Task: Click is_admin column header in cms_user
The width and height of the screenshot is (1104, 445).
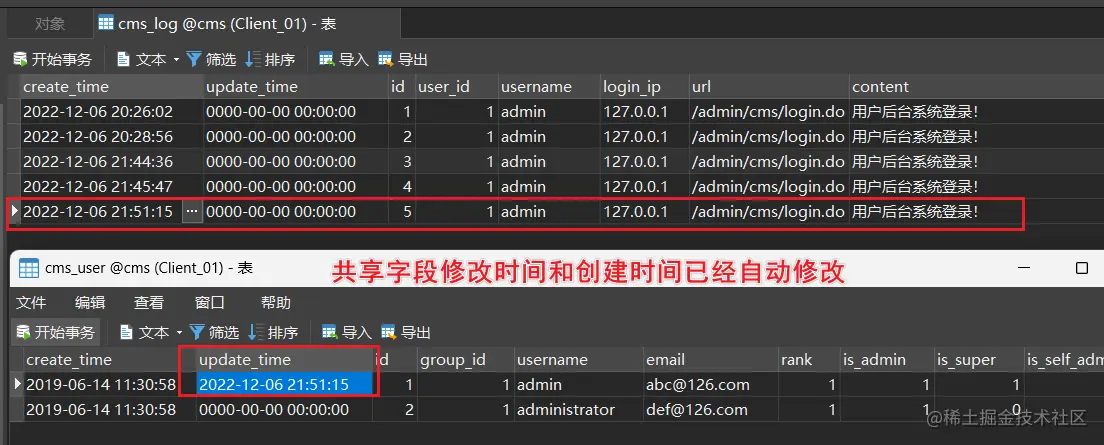Action: 887,360
